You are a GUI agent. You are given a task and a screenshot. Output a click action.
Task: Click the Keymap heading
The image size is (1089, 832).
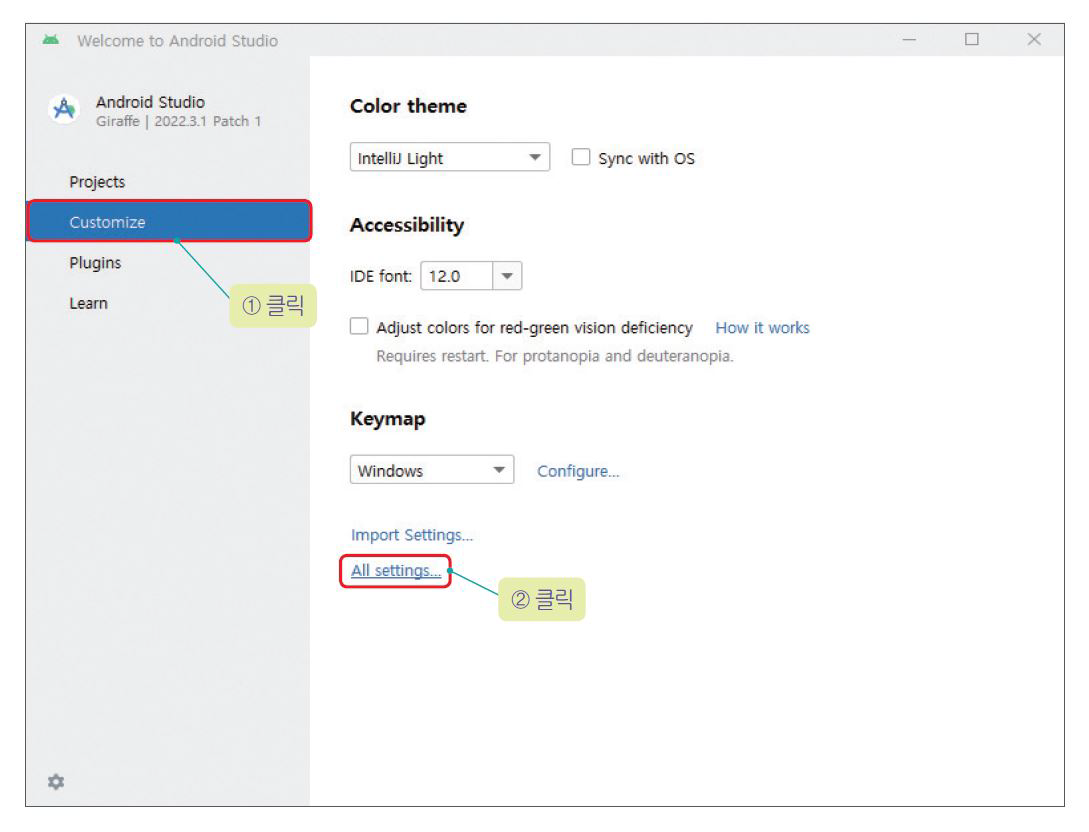click(x=388, y=419)
